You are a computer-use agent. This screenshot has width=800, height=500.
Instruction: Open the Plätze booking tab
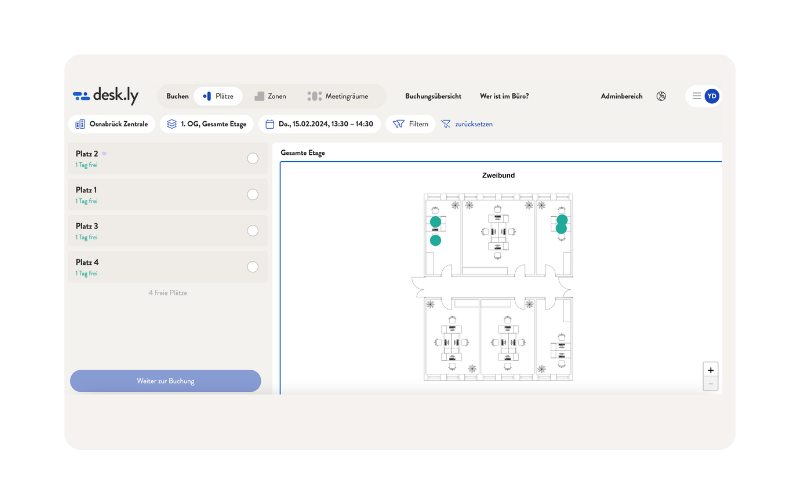218,96
